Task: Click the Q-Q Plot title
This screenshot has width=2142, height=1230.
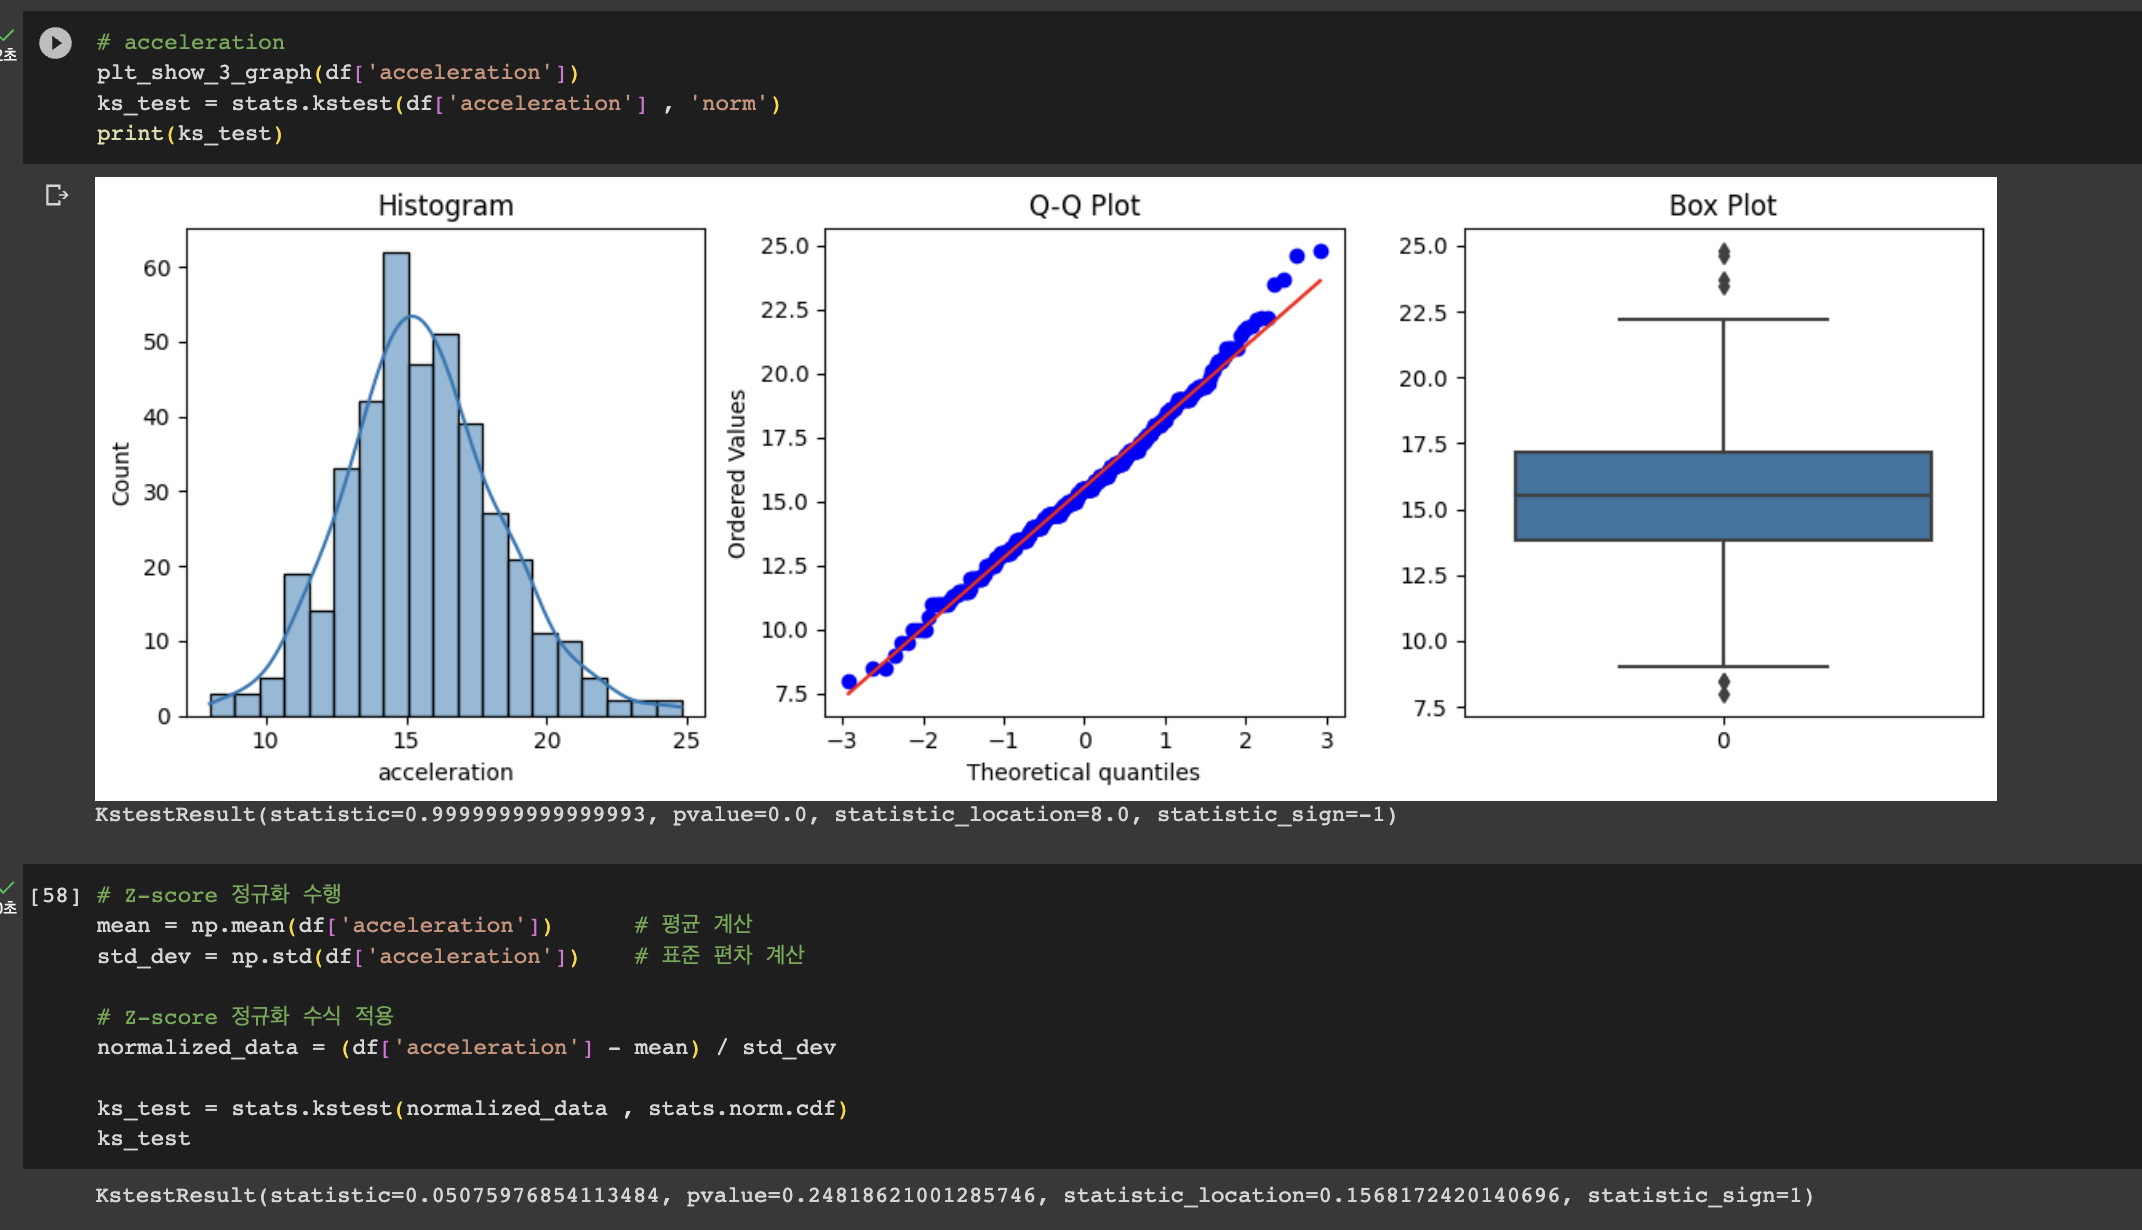Action: pyautogui.click(x=1084, y=205)
